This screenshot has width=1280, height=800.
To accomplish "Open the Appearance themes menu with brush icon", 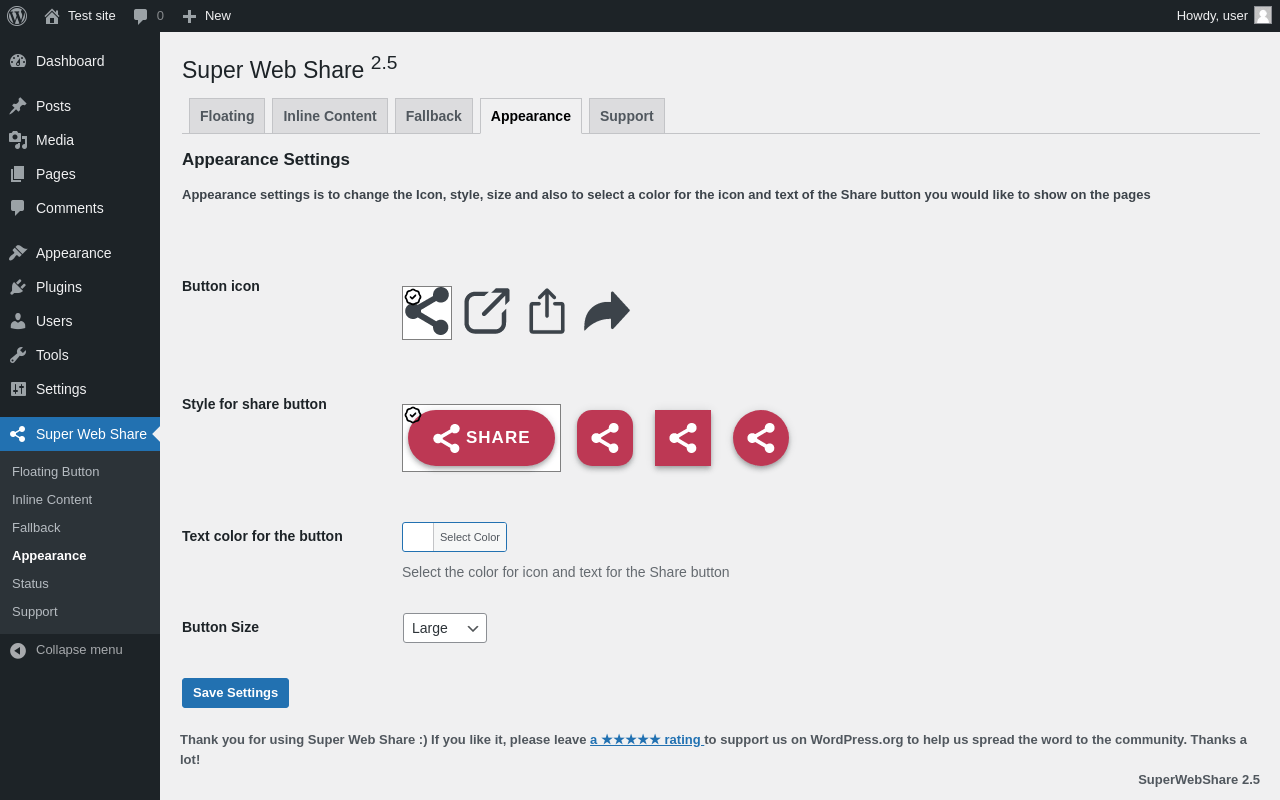I will [80, 253].
